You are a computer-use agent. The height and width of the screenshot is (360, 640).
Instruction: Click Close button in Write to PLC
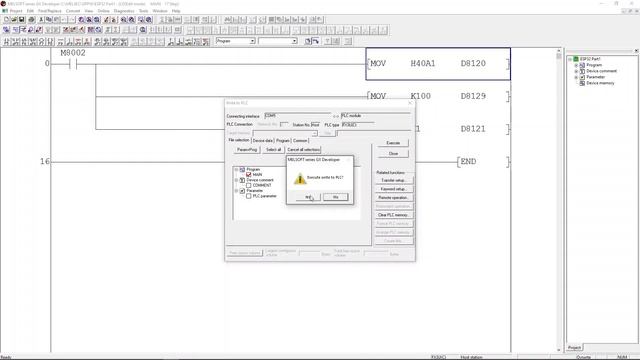point(393,154)
